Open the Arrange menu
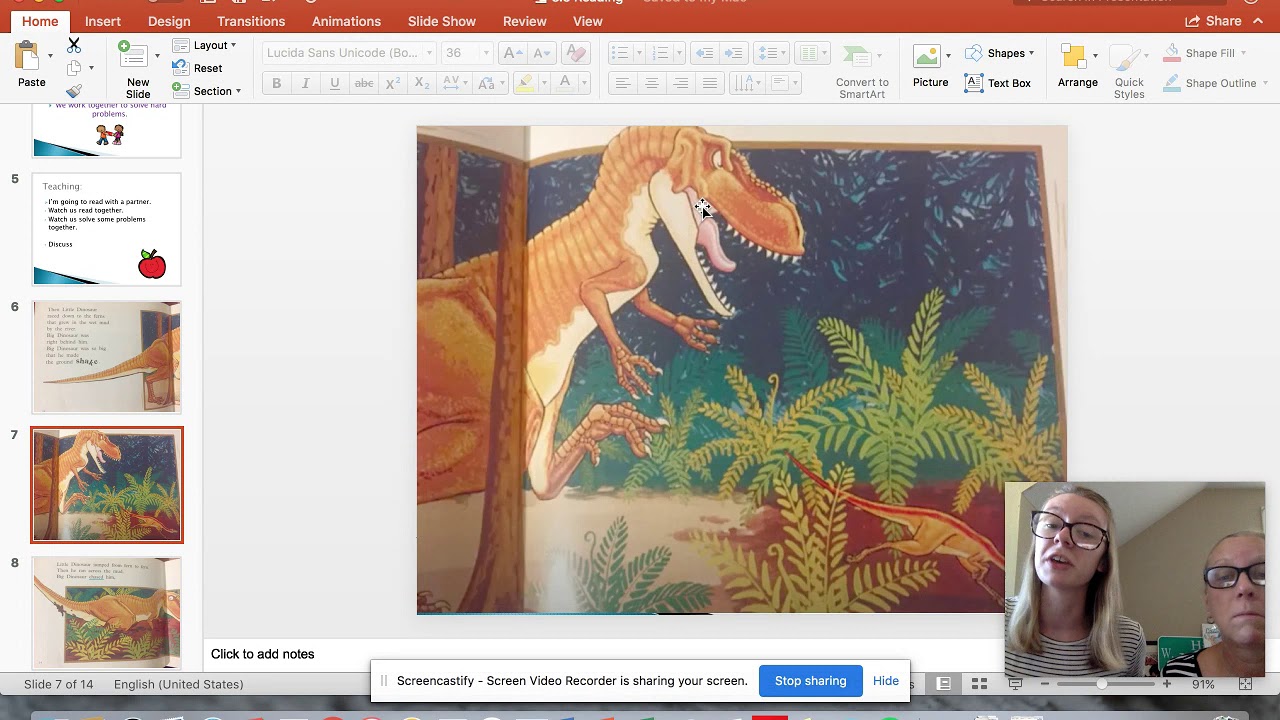Screen dimensions: 1280x720 (x=1078, y=67)
